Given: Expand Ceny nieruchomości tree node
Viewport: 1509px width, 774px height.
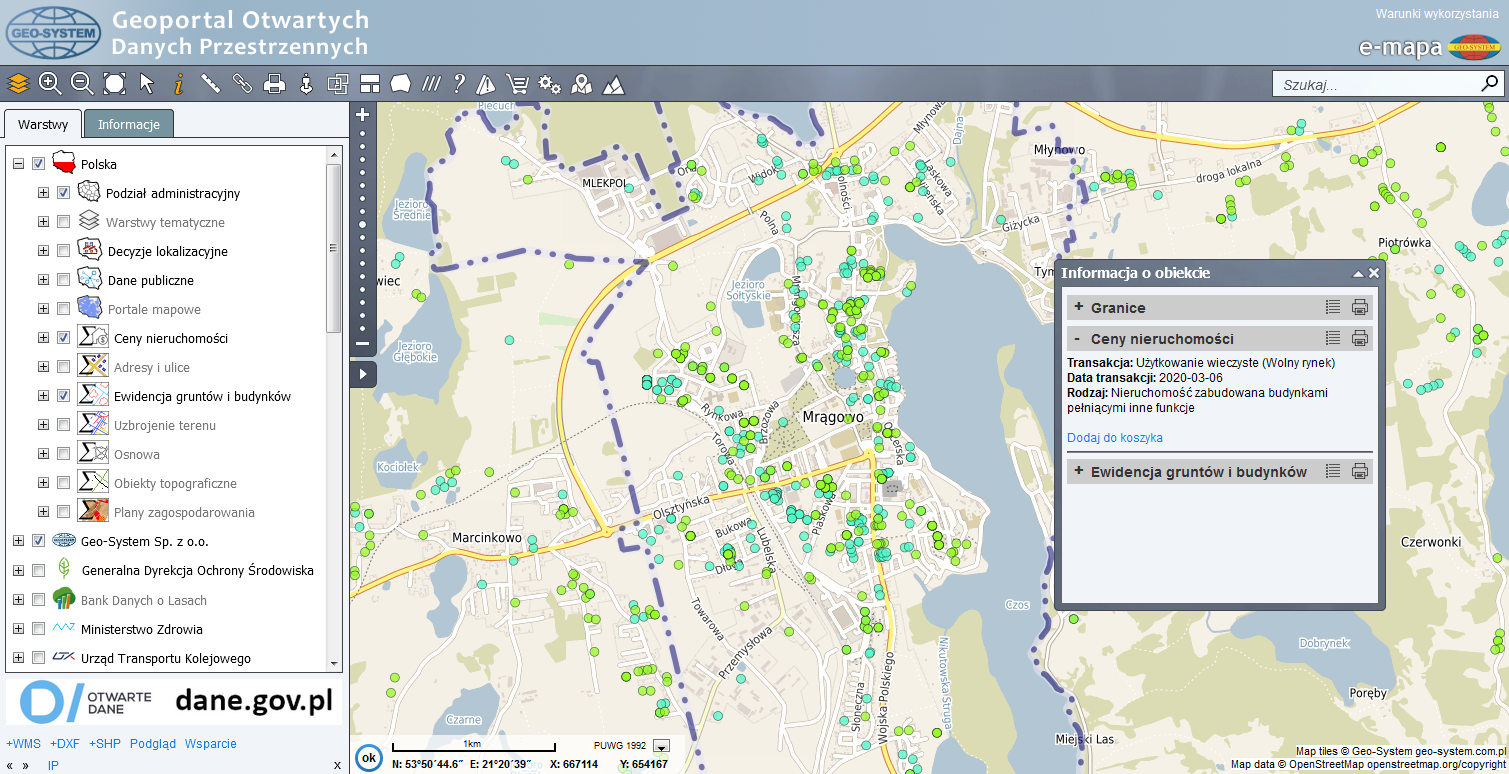Looking at the screenshot, I should [43, 338].
